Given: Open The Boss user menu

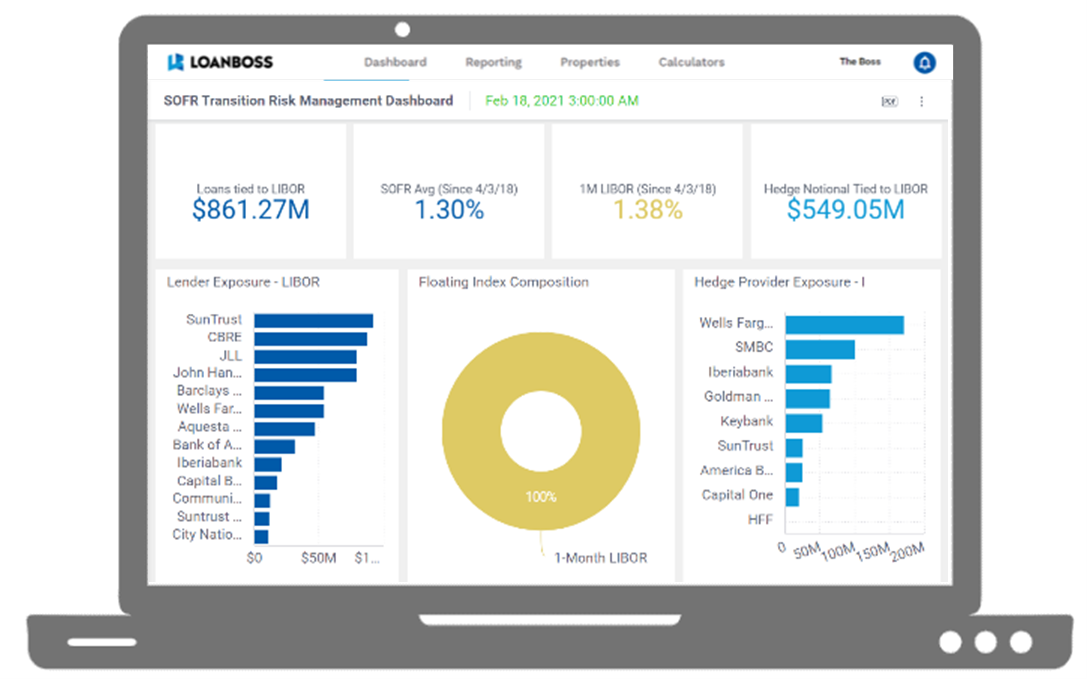Looking at the screenshot, I should click(860, 62).
